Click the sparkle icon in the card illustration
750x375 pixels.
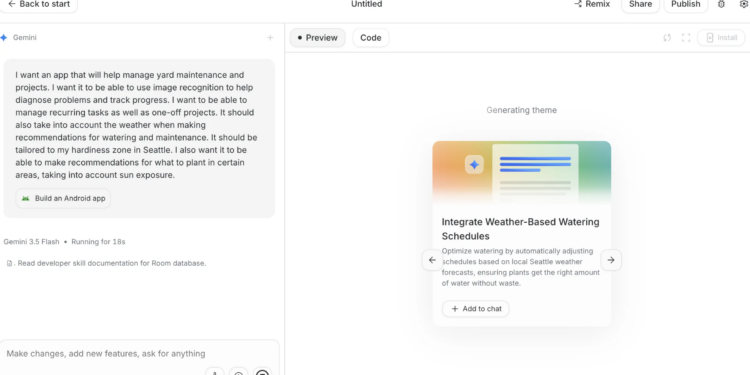point(474,165)
